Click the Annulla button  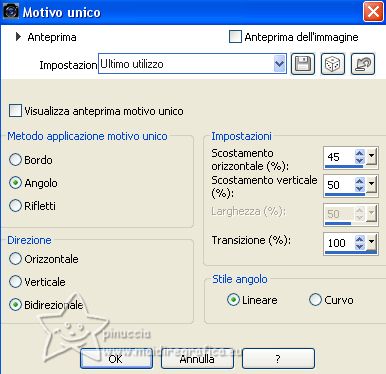pyautogui.click(x=197, y=359)
